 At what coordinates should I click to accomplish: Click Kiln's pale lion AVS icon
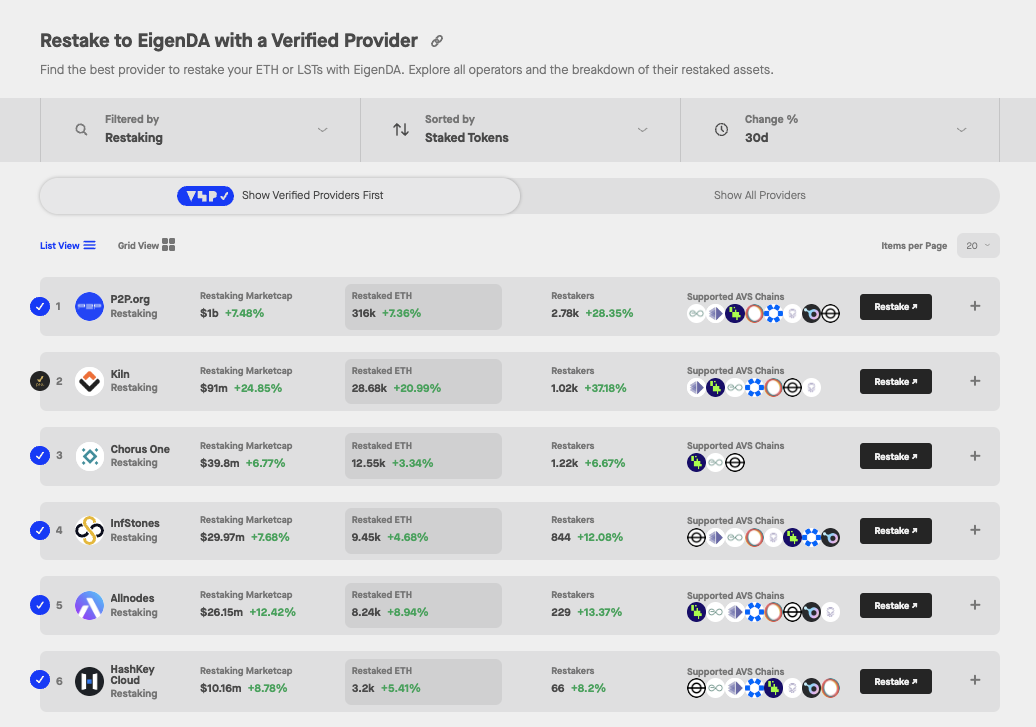[811, 388]
